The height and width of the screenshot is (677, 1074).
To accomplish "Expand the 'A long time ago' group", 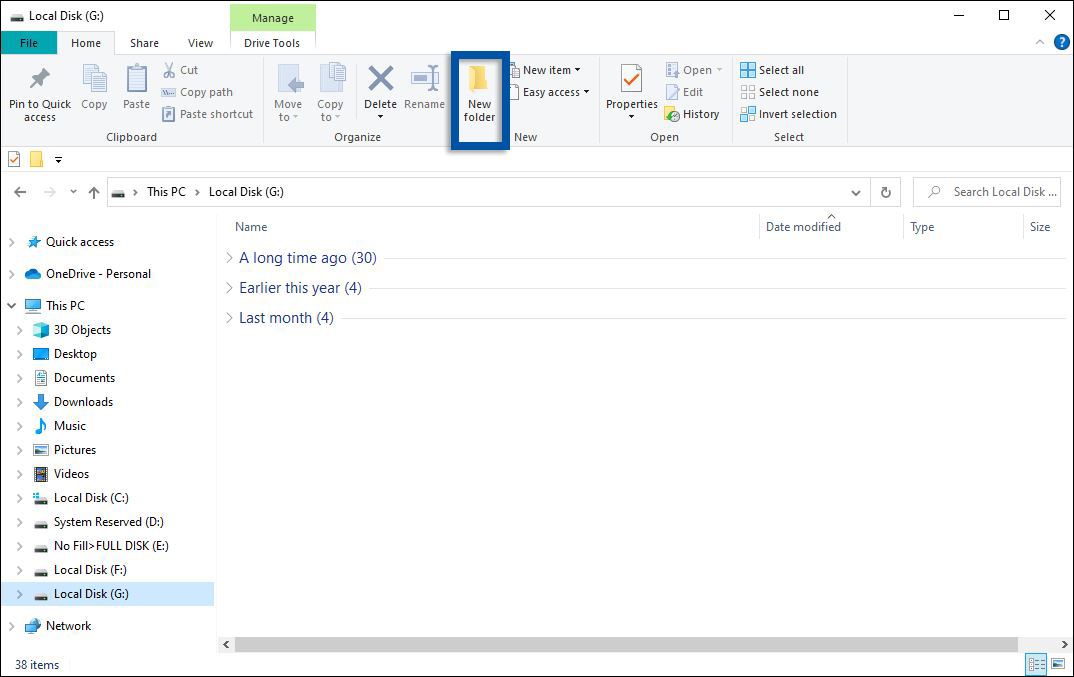I will coord(230,258).
